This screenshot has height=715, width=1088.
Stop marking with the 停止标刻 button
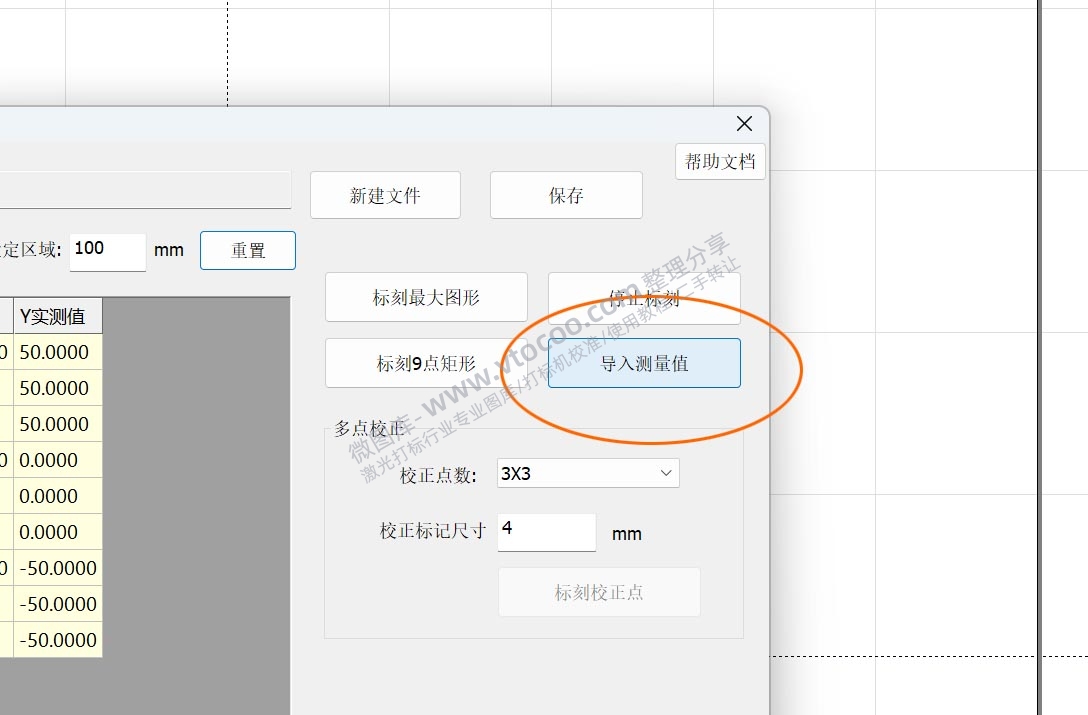click(x=643, y=297)
